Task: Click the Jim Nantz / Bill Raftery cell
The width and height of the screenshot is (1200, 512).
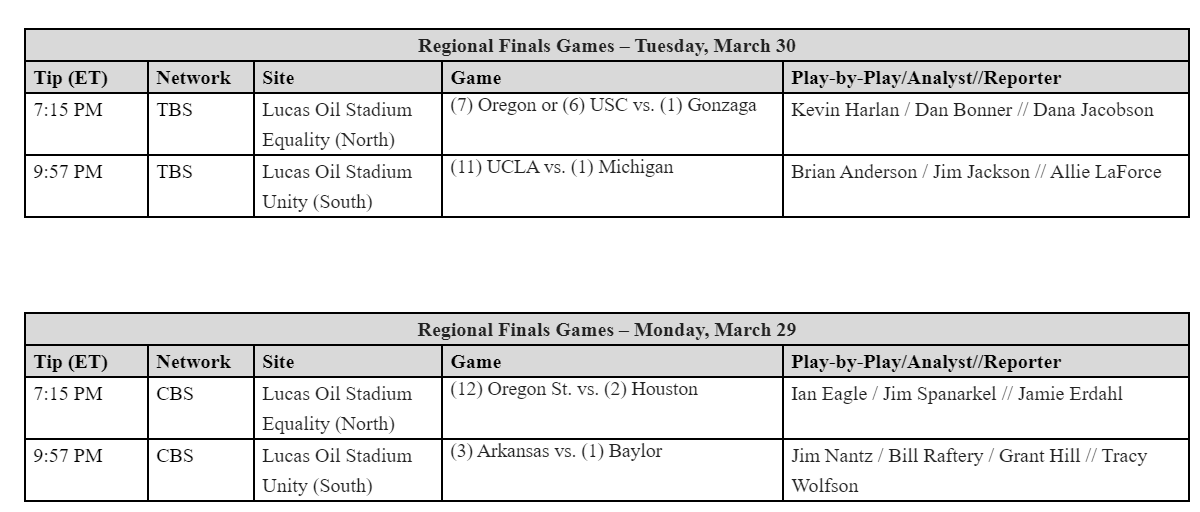Action: click(x=968, y=456)
